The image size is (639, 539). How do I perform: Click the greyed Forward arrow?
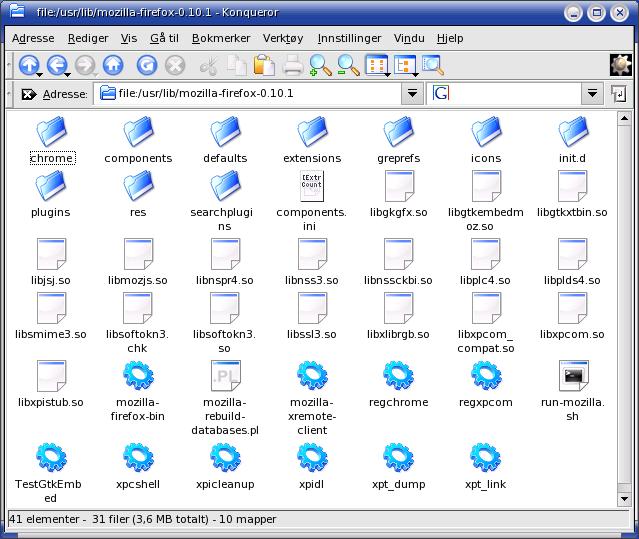coord(85,65)
